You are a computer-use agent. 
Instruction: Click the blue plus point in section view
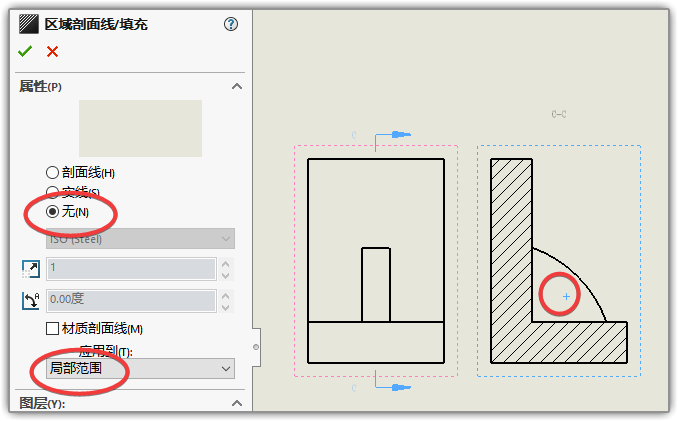pos(566,297)
